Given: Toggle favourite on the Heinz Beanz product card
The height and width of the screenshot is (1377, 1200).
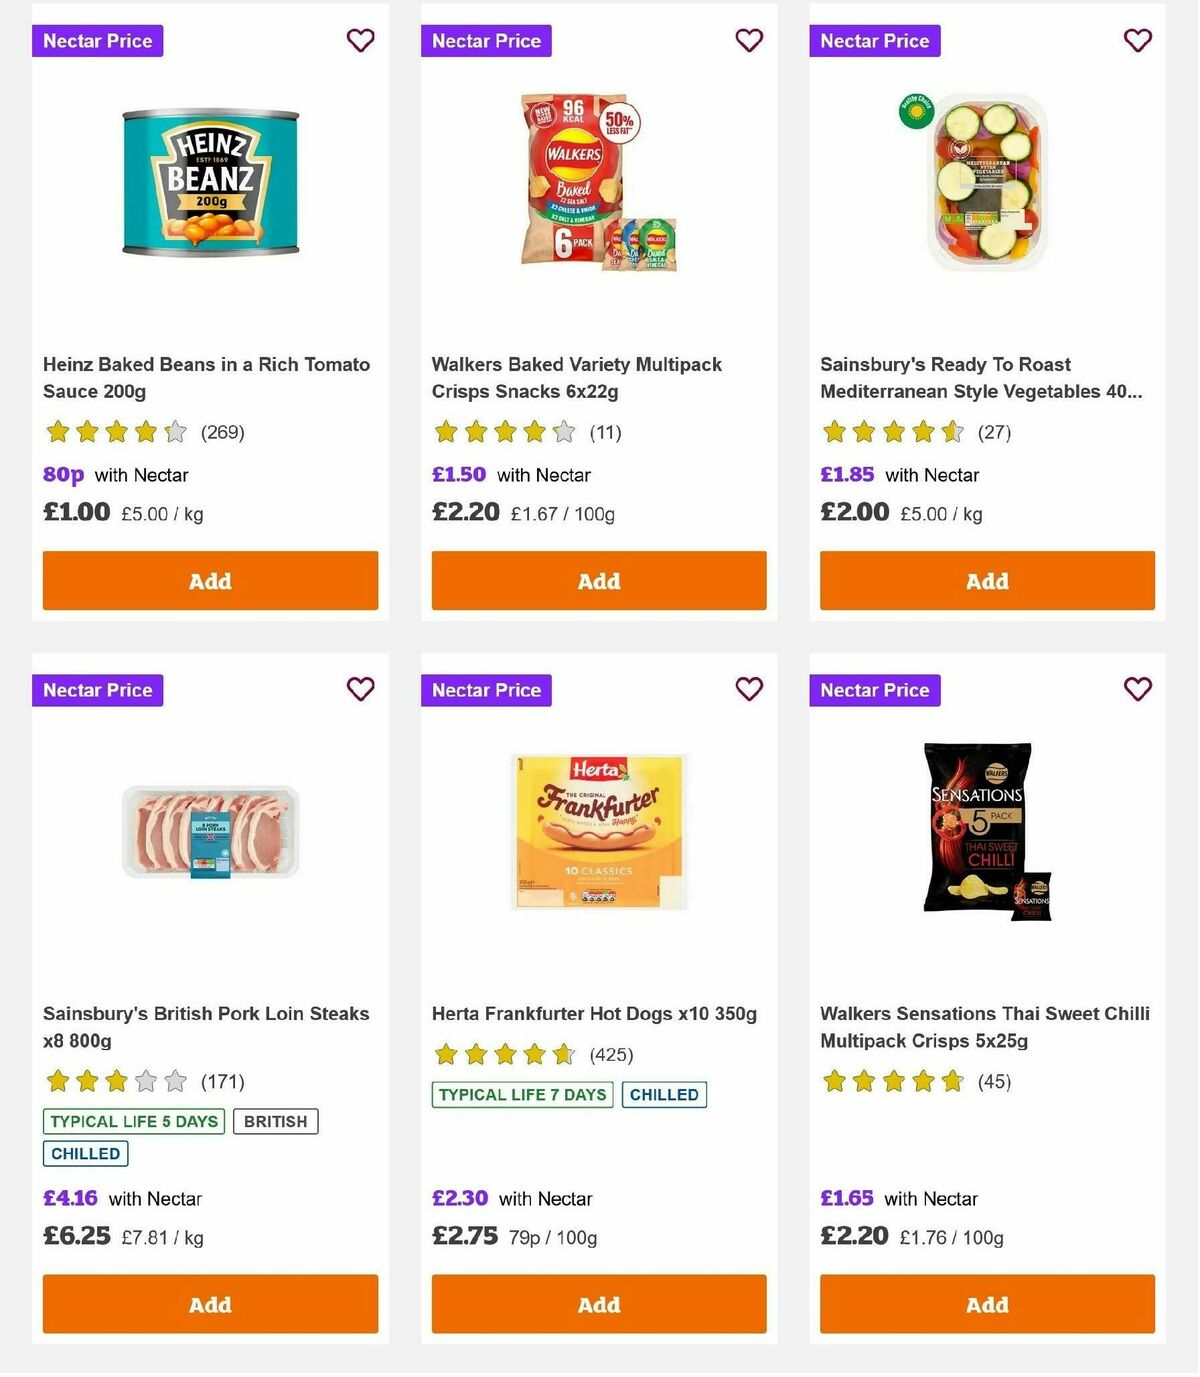Looking at the screenshot, I should pos(360,40).
